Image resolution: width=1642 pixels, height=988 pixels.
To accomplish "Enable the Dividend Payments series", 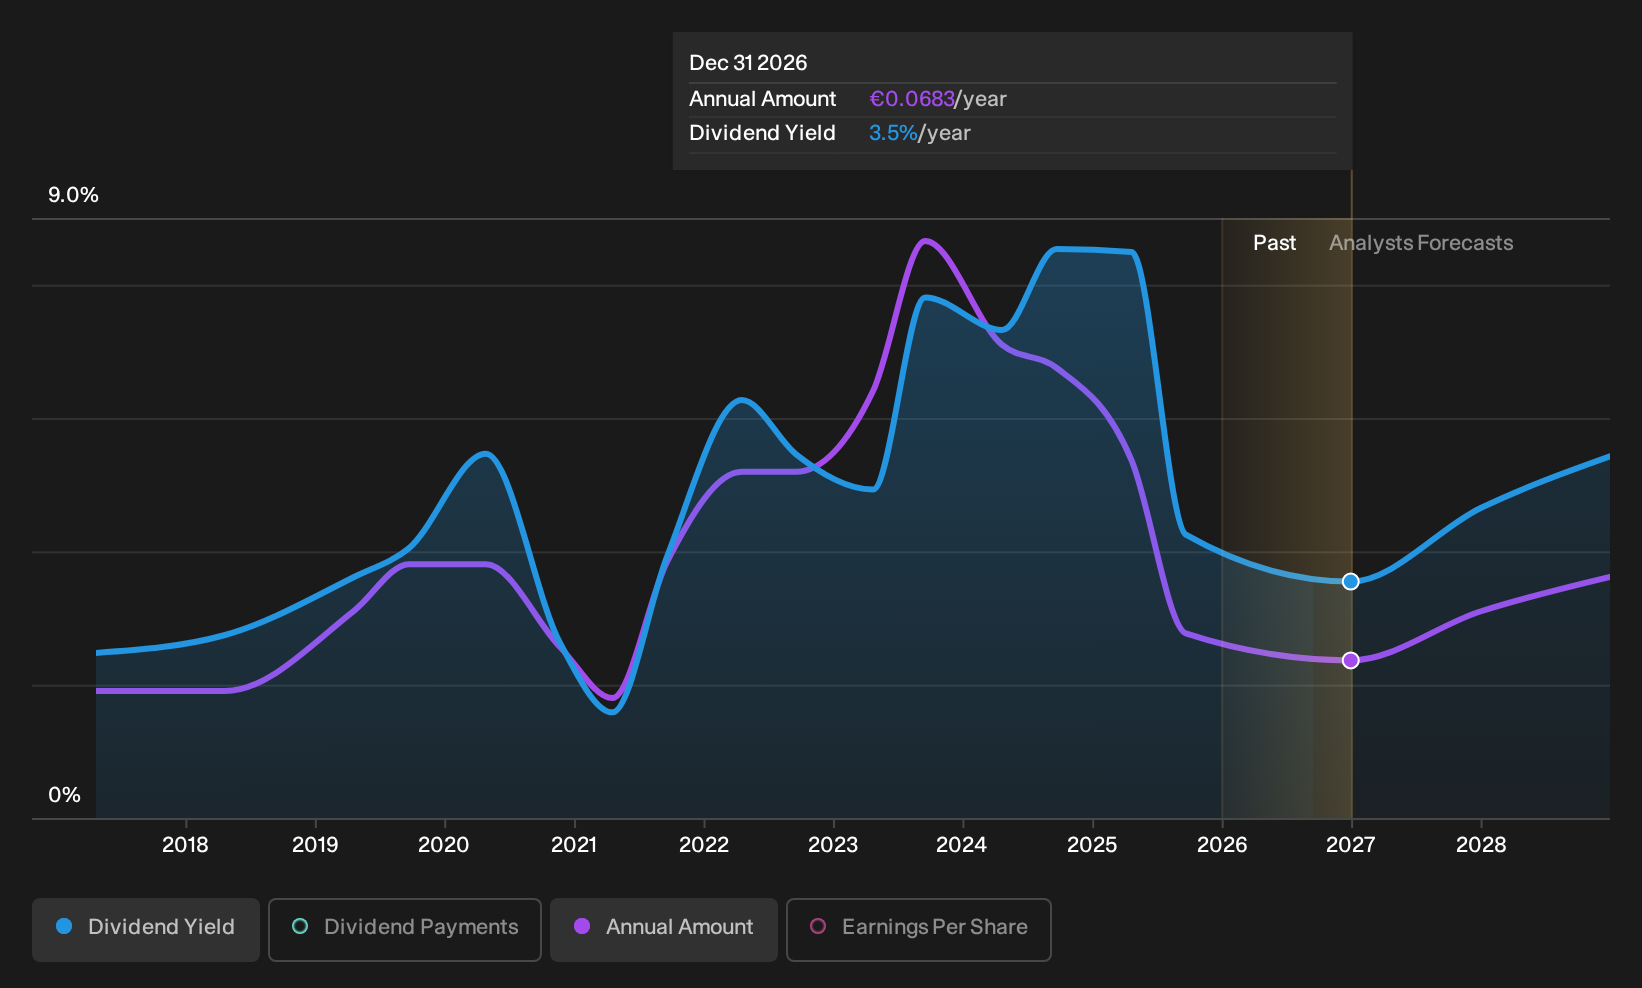I will pyautogui.click(x=405, y=929).
